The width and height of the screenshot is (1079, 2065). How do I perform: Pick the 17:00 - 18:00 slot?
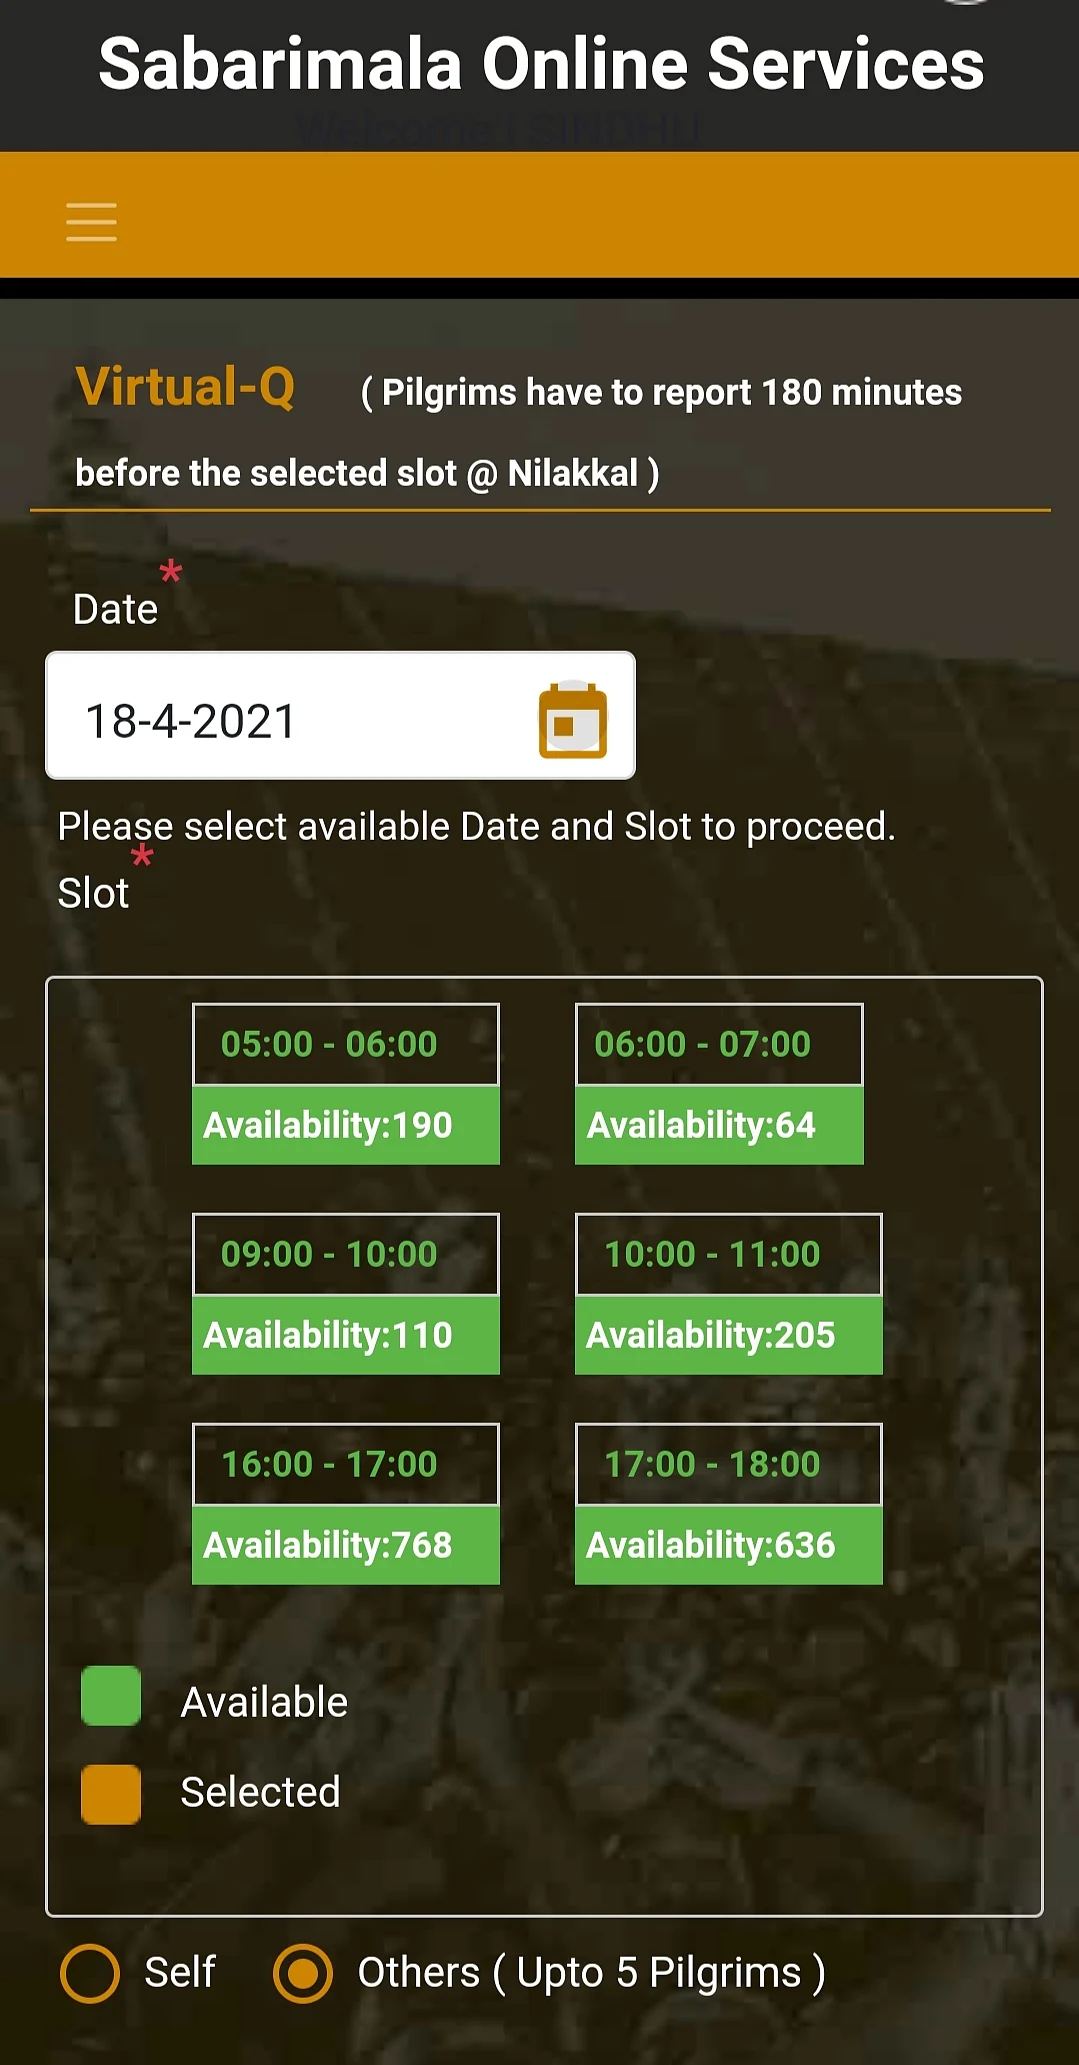(729, 1464)
